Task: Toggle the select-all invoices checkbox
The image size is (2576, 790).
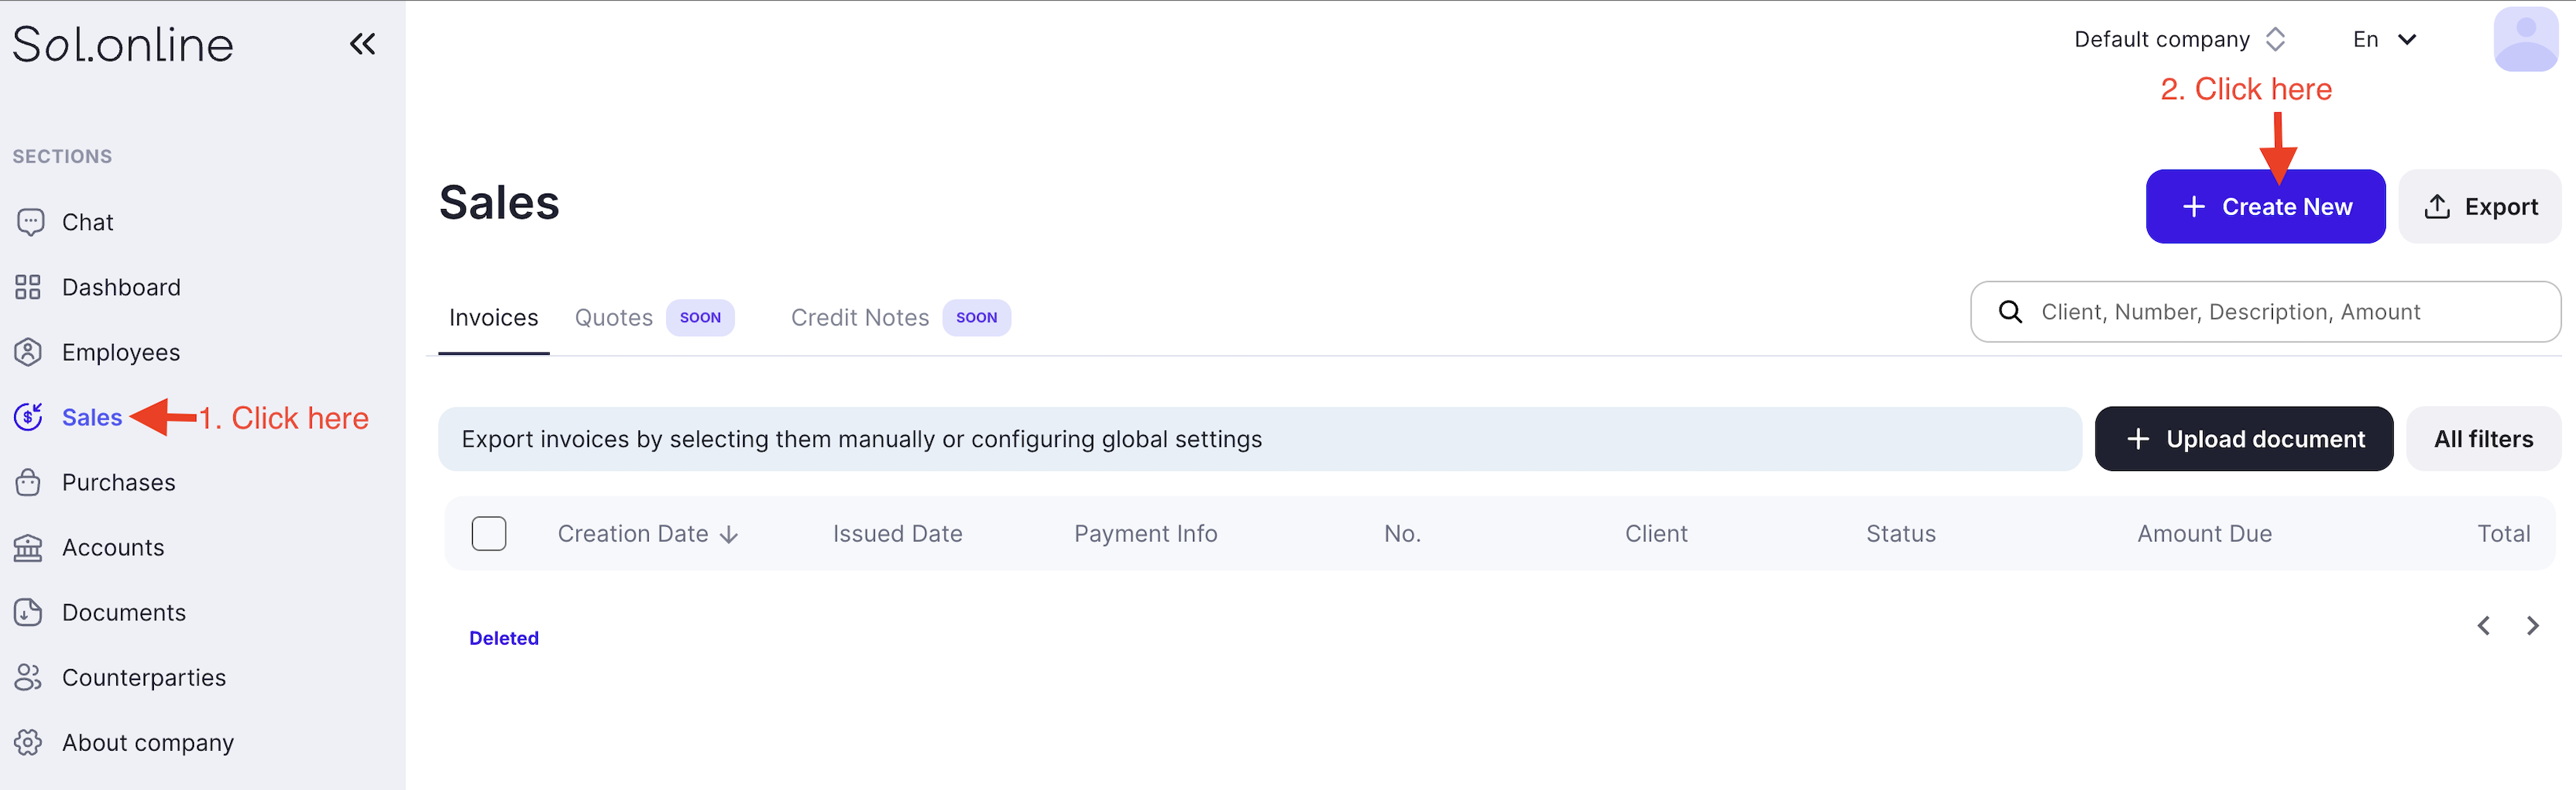Action: (489, 533)
